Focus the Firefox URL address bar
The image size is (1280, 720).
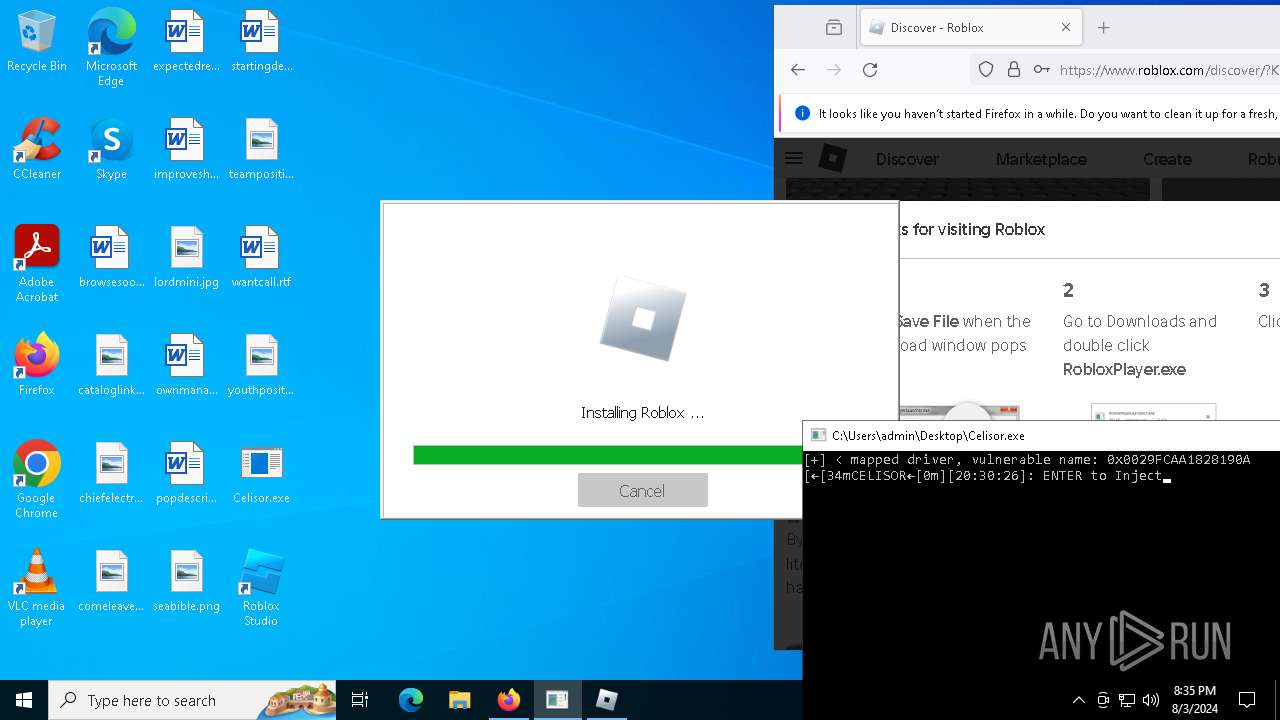coord(1168,70)
